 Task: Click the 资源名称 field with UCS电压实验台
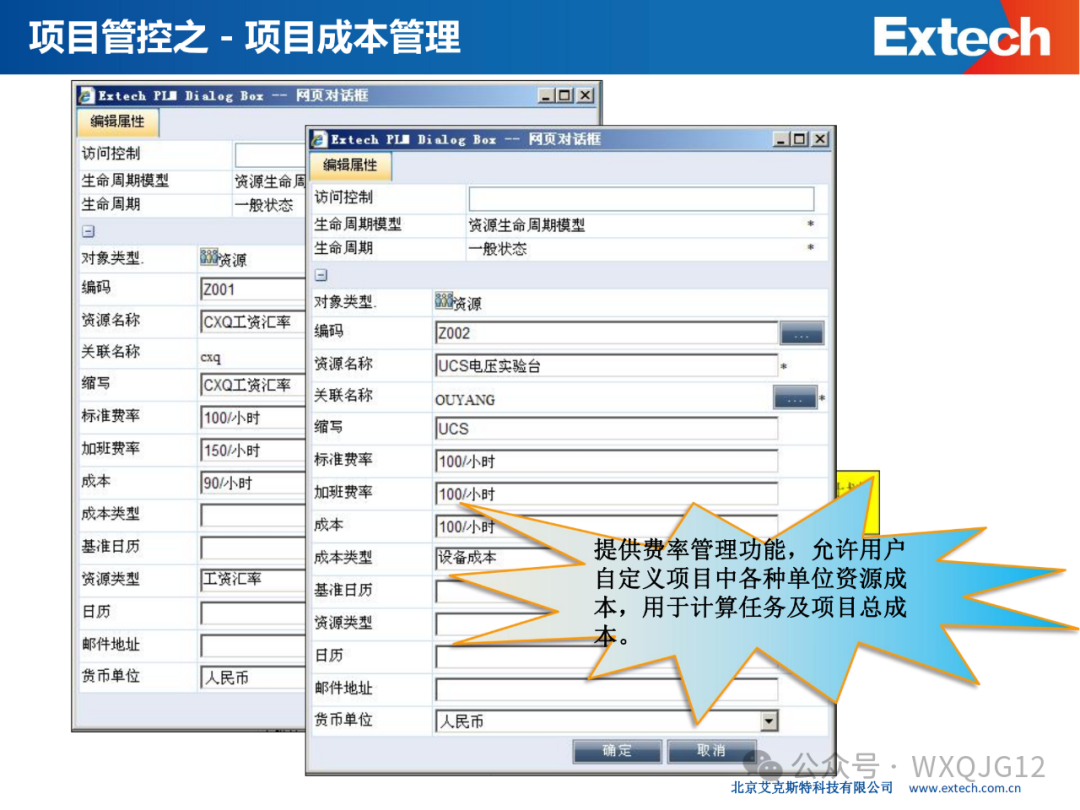tap(606, 366)
